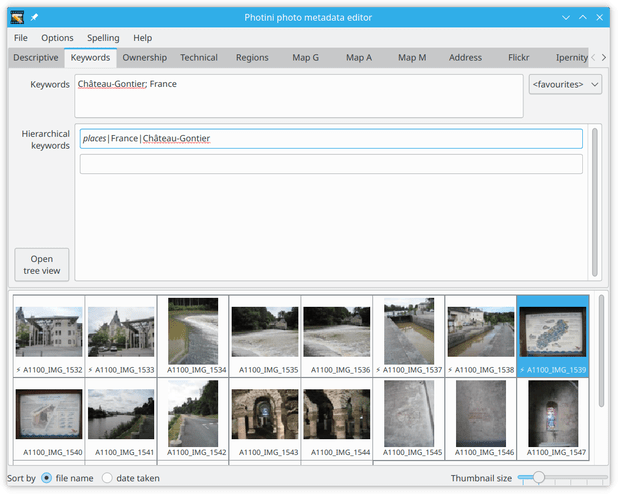The image size is (618, 494).
Task: Switch to the Descriptive tab
Action: (36, 58)
